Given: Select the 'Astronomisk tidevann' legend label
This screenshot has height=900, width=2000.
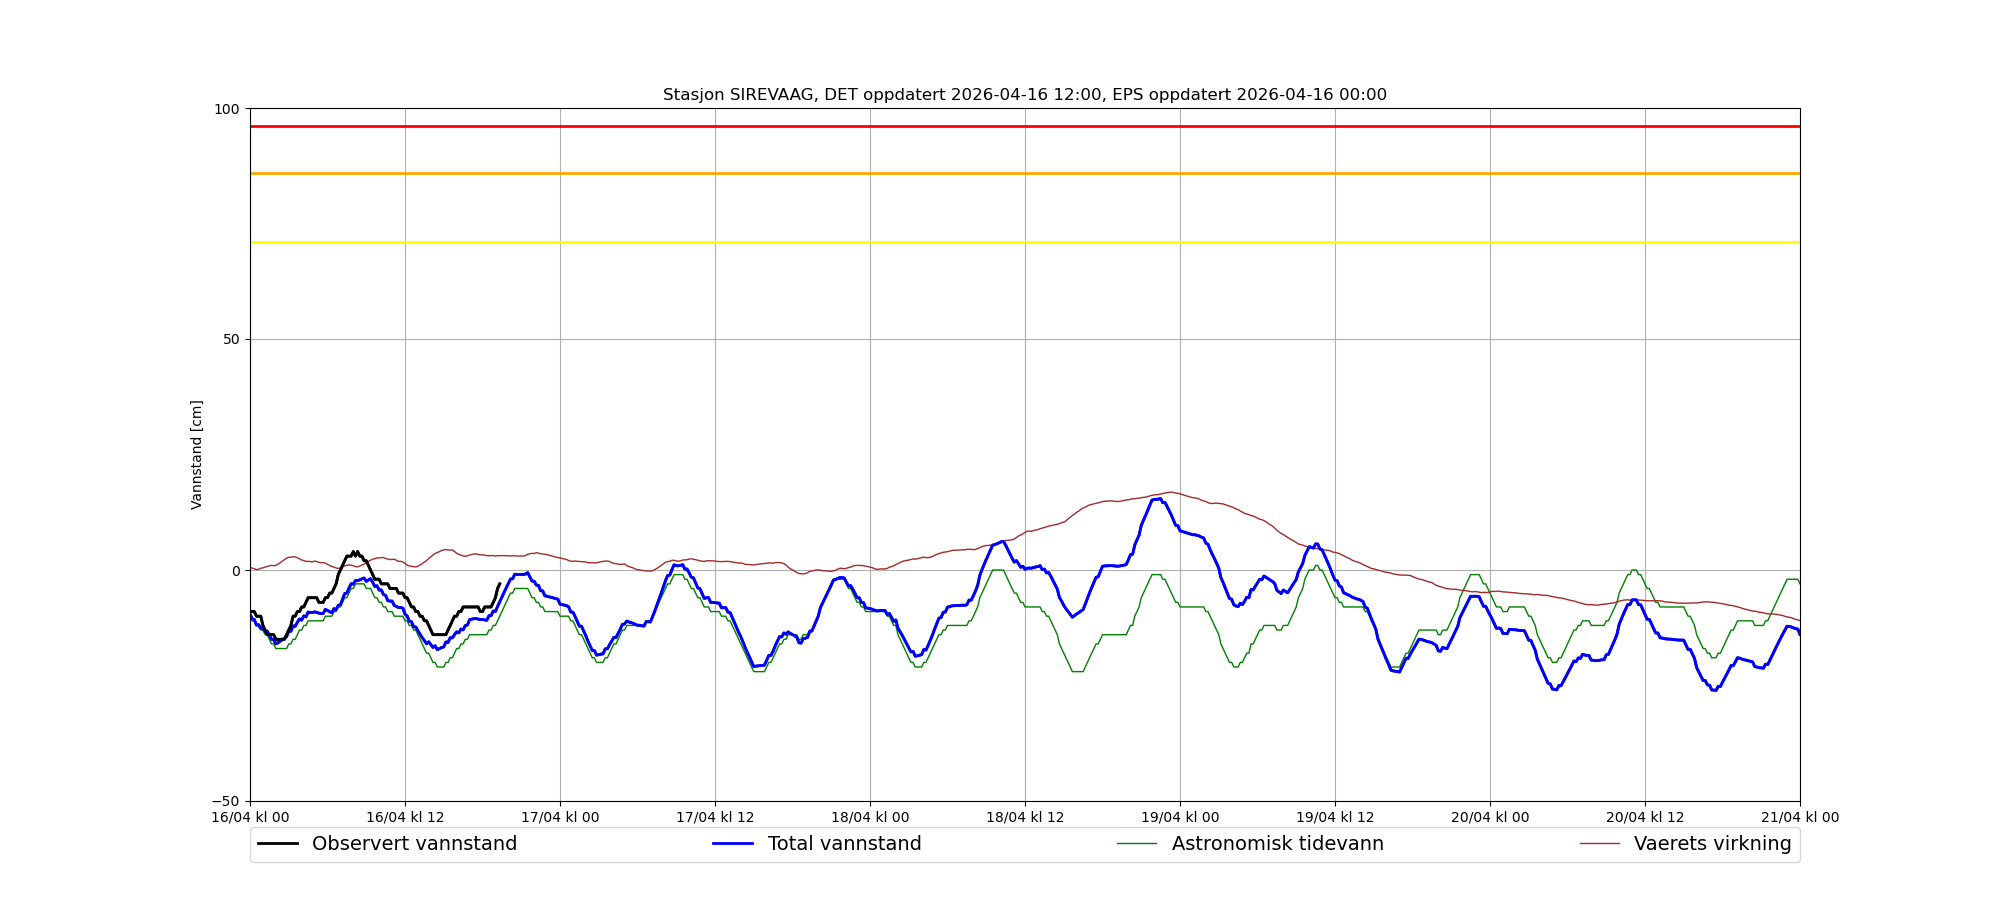Looking at the screenshot, I should pyautogui.click(x=1277, y=844).
